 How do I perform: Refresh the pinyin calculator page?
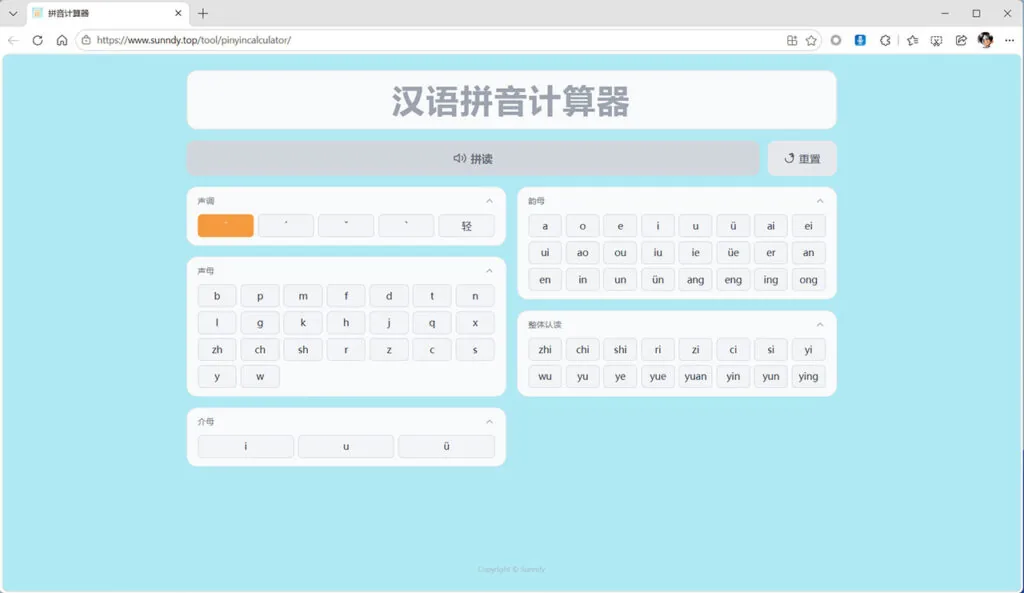click(37, 40)
